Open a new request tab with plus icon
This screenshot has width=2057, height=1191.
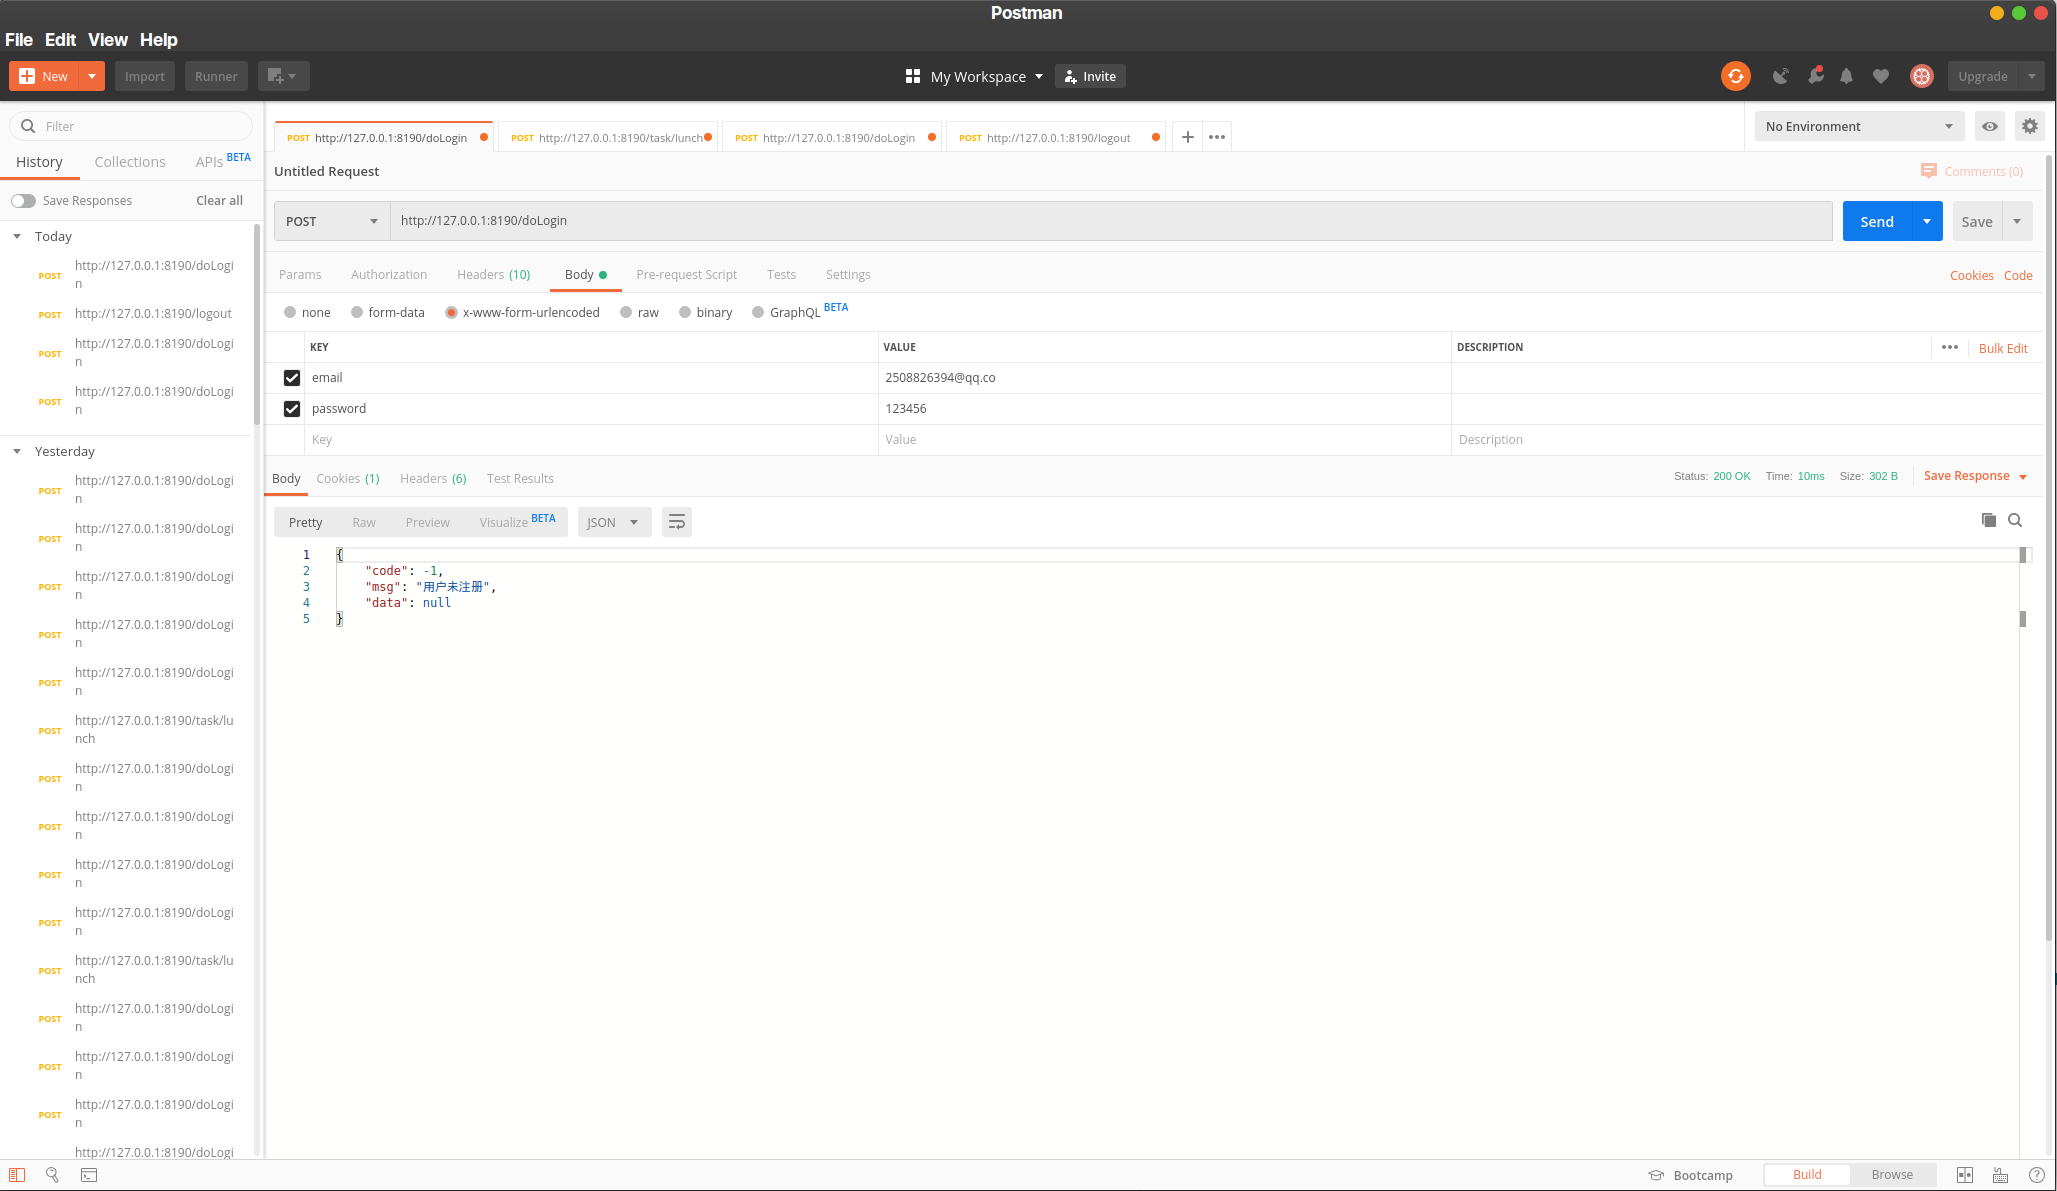click(1187, 137)
